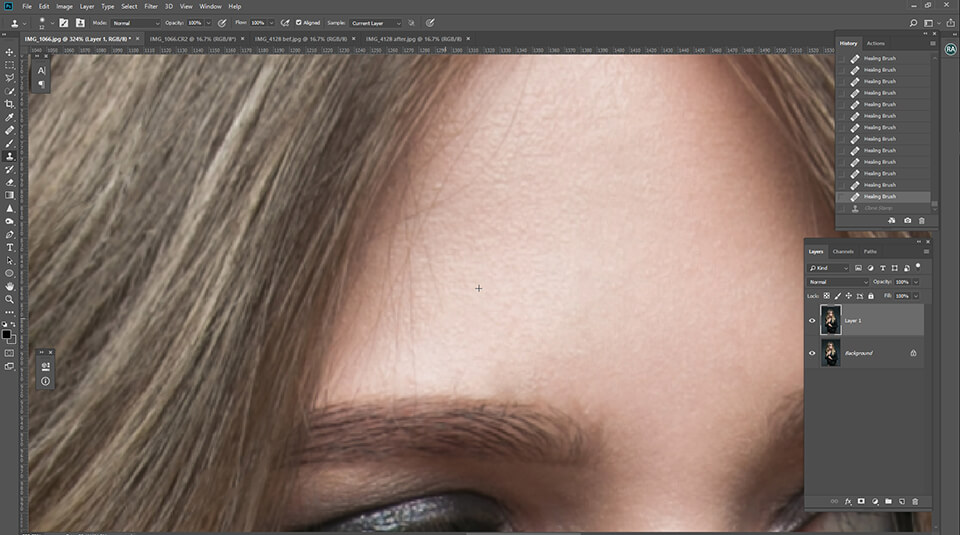Open the Kind filter dropdown in Layers
This screenshot has width=960, height=535.
pyautogui.click(x=828, y=268)
